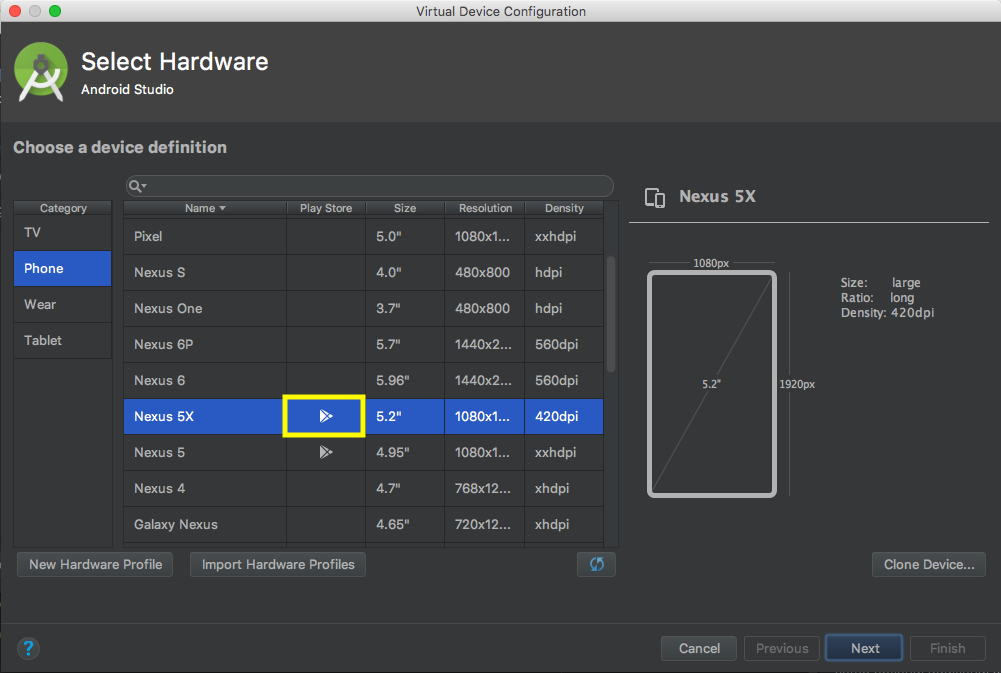
Task: Proceed by clicking Next
Action: coord(863,648)
